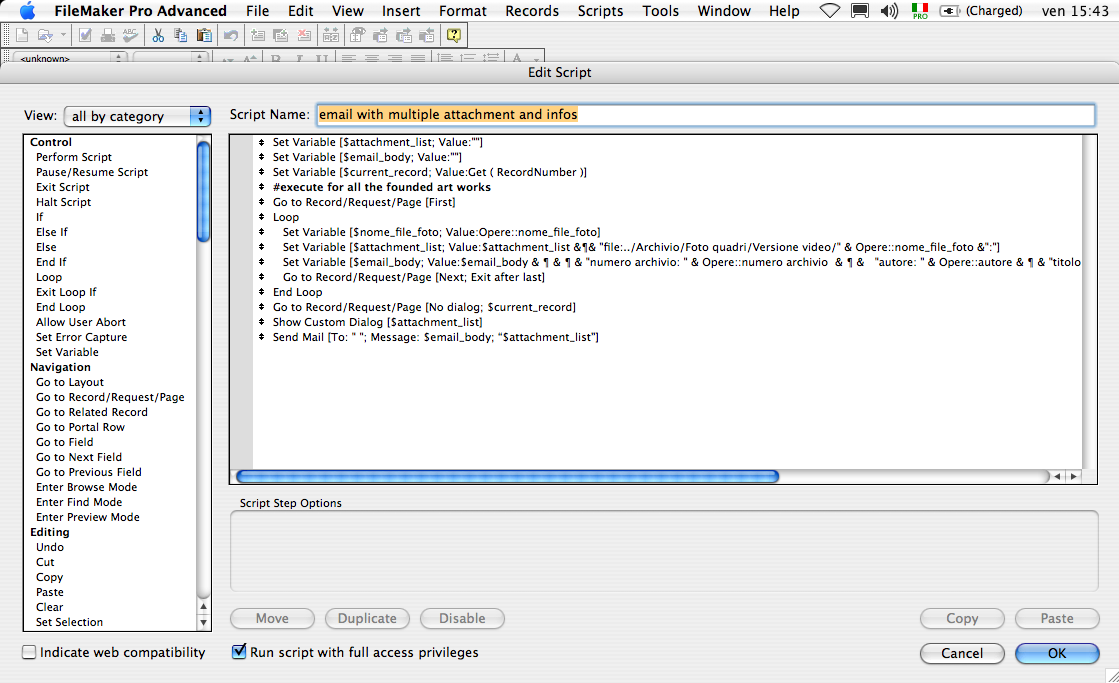Click the Italian flag input menu icon
Viewport: 1119px width, 683px height.
[920, 11]
